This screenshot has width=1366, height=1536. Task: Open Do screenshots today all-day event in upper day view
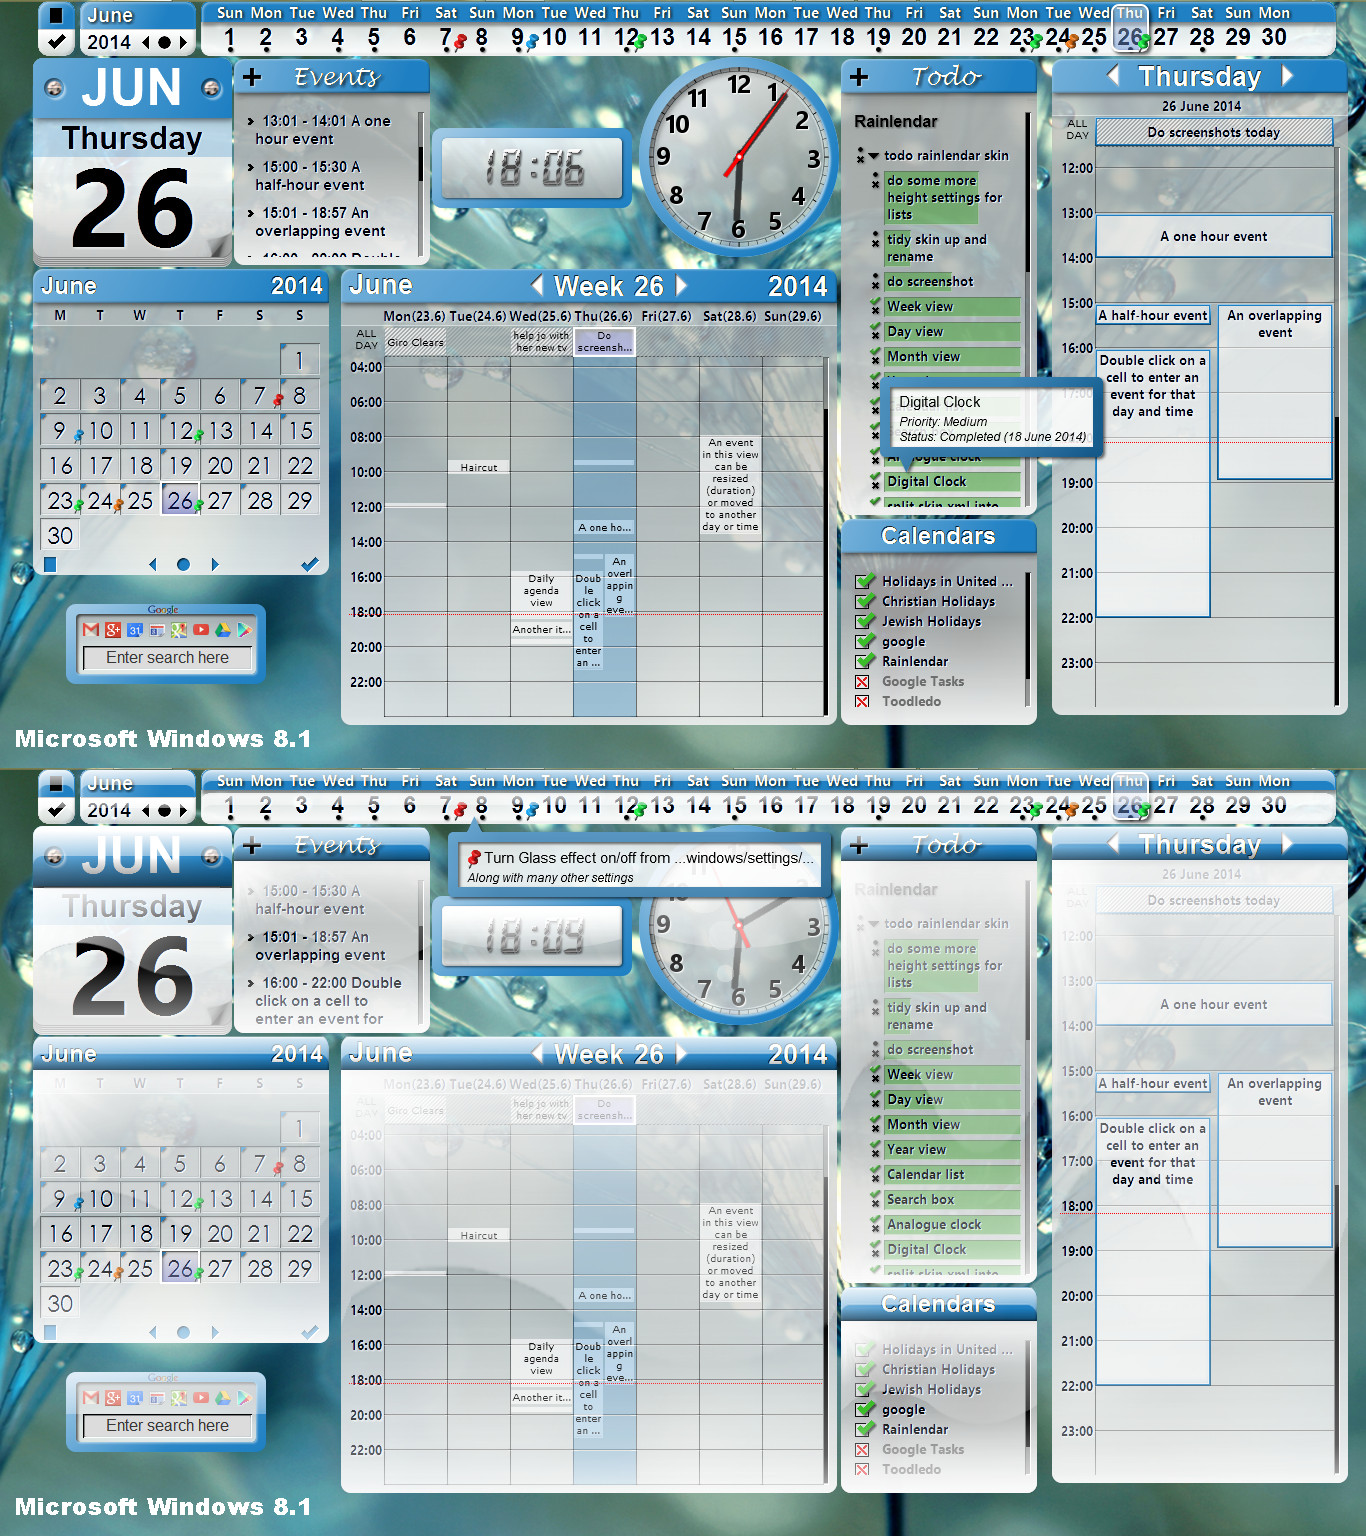[1214, 132]
